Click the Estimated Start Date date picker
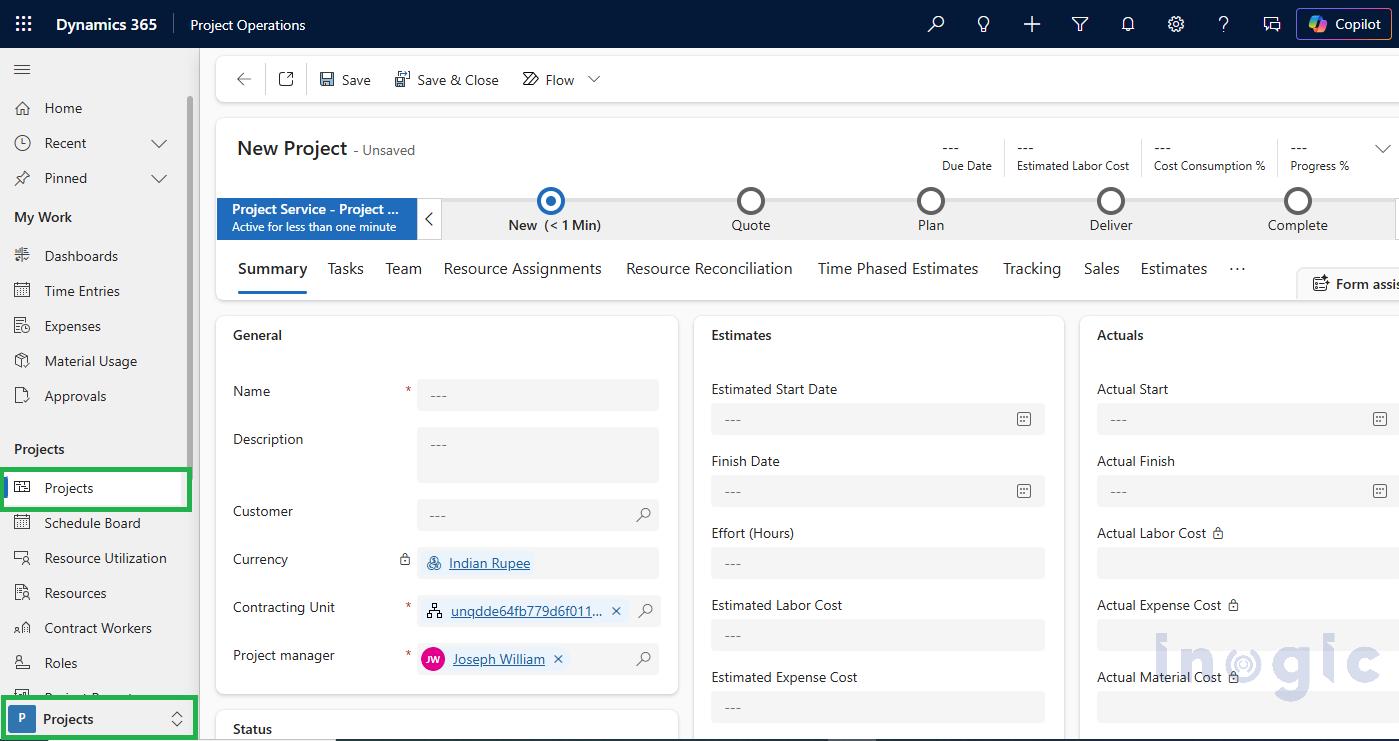The height and width of the screenshot is (741, 1399). click(1023, 419)
